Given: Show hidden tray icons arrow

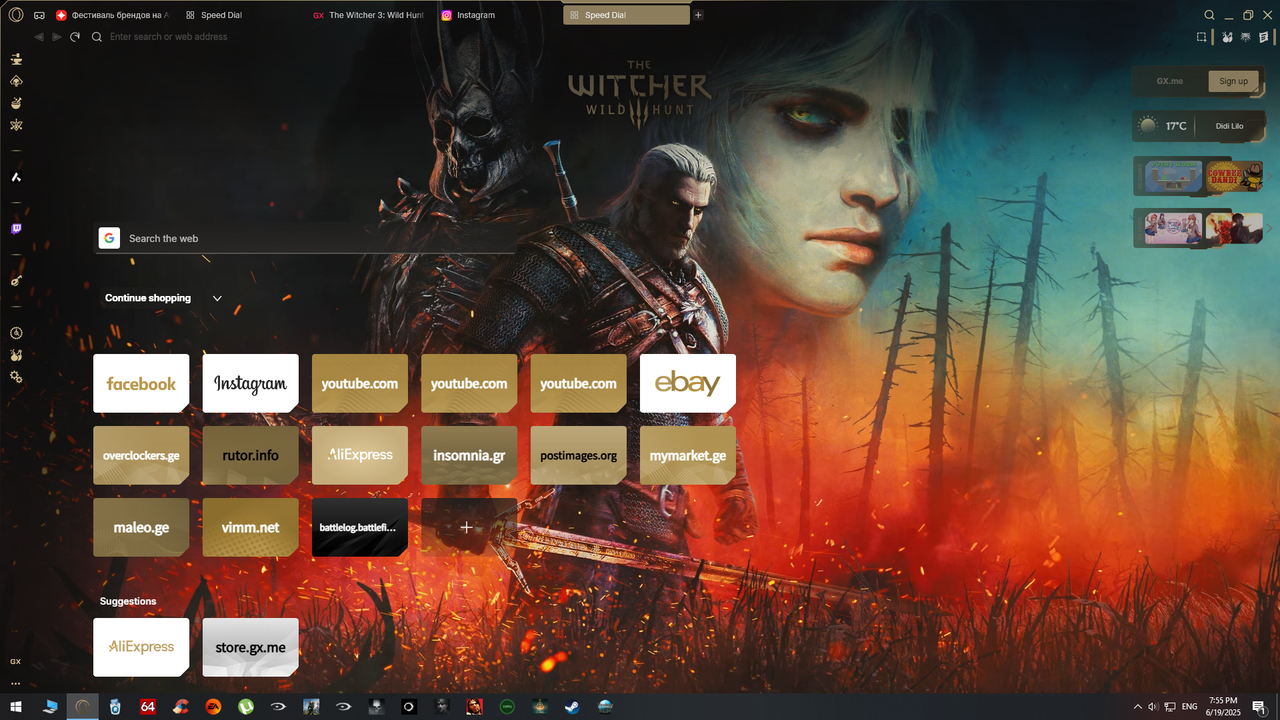Looking at the screenshot, I should (1137, 707).
